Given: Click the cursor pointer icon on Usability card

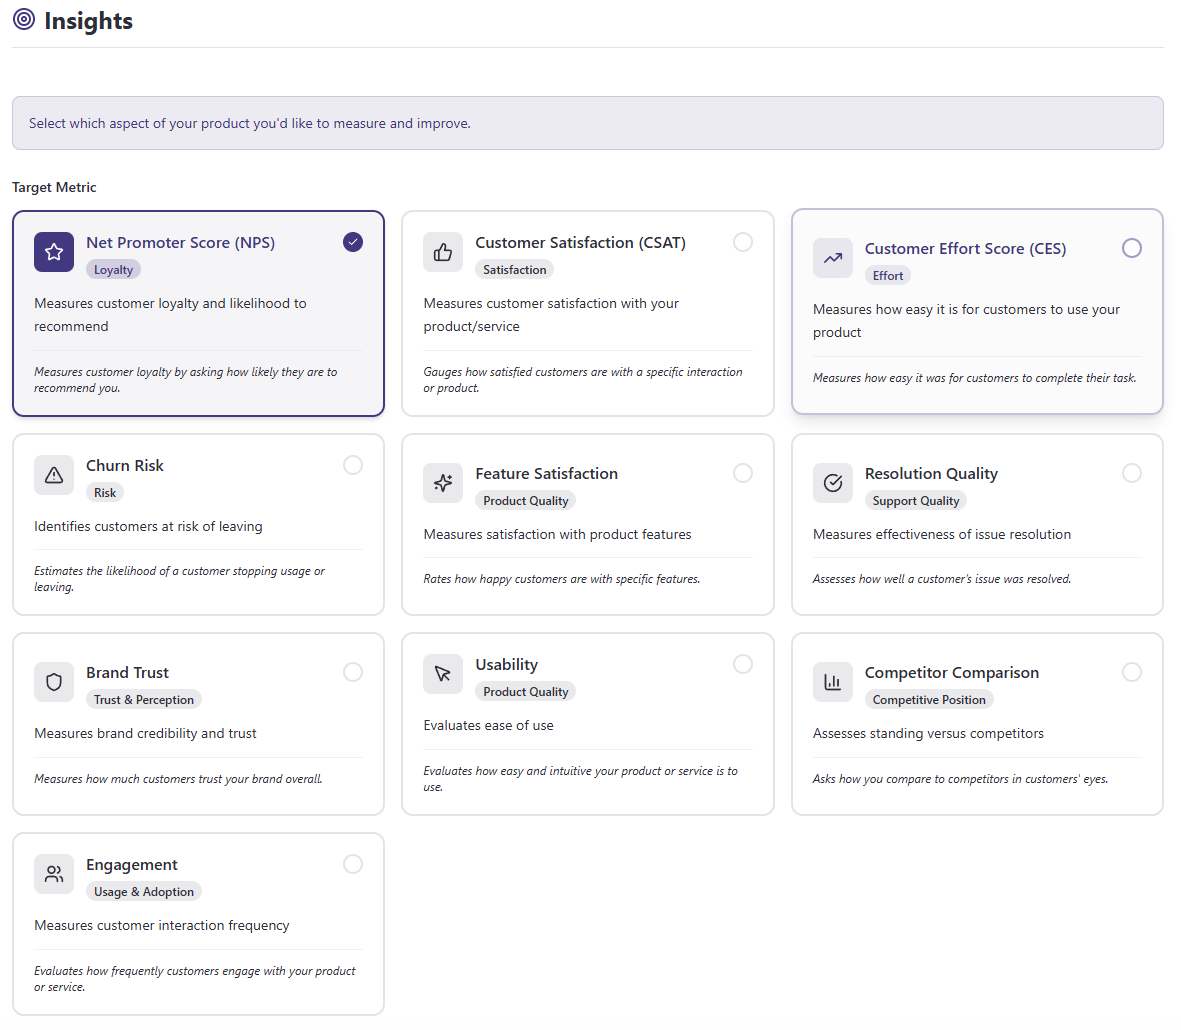Looking at the screenshot, I should [x=443, y=674].
